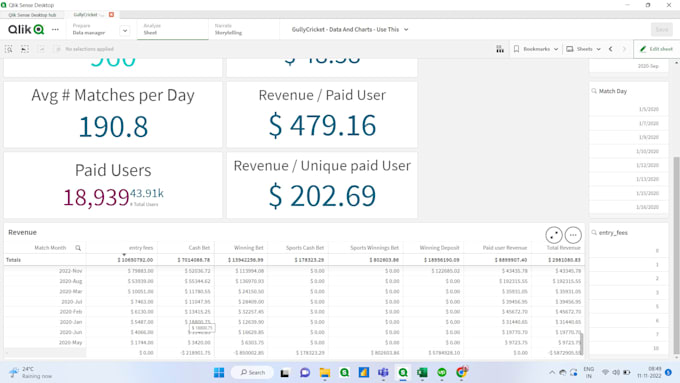680x383 pixels.
Task: Open the weather widget on taskbar
Action: (30, 373)
